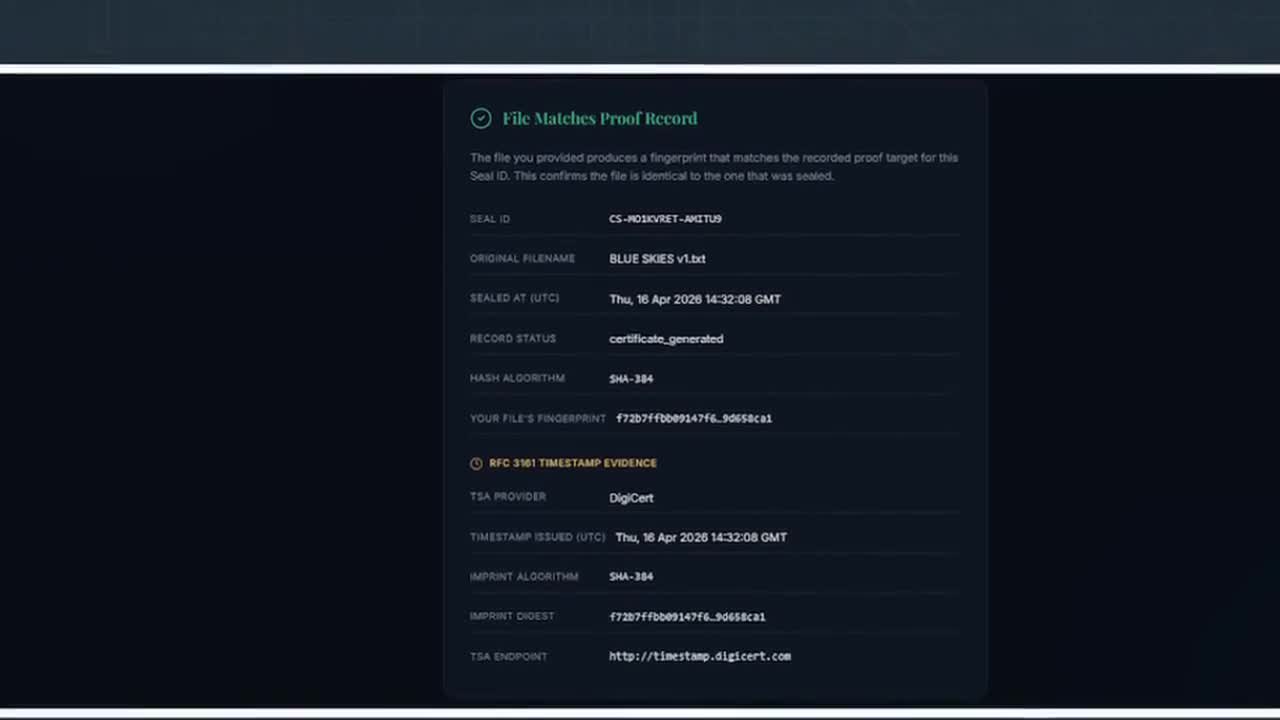This screenshot has width=1280, height=720.
Task: Click the green checkmark match icon
Action: (x=481, y=119)
